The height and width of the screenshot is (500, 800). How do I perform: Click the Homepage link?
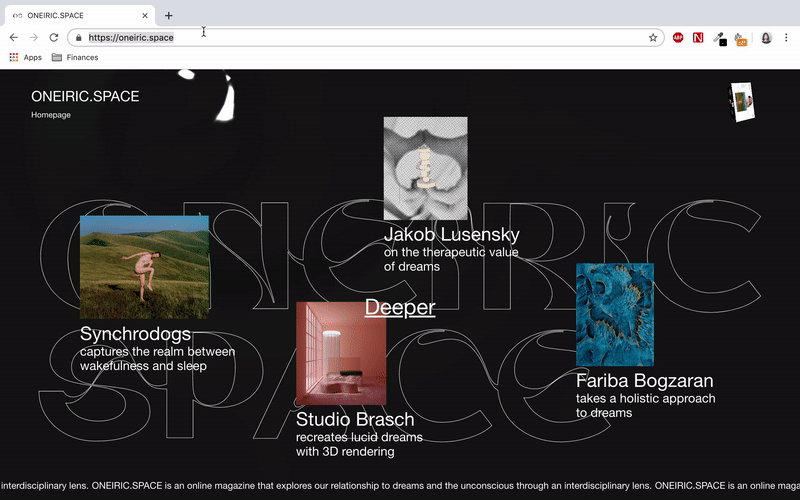pos(51,115)
